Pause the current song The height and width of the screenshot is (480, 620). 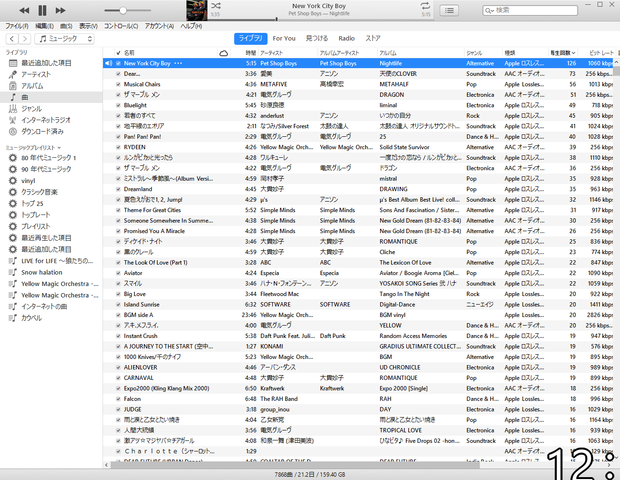pyautogui.click(x=42, y=10)
